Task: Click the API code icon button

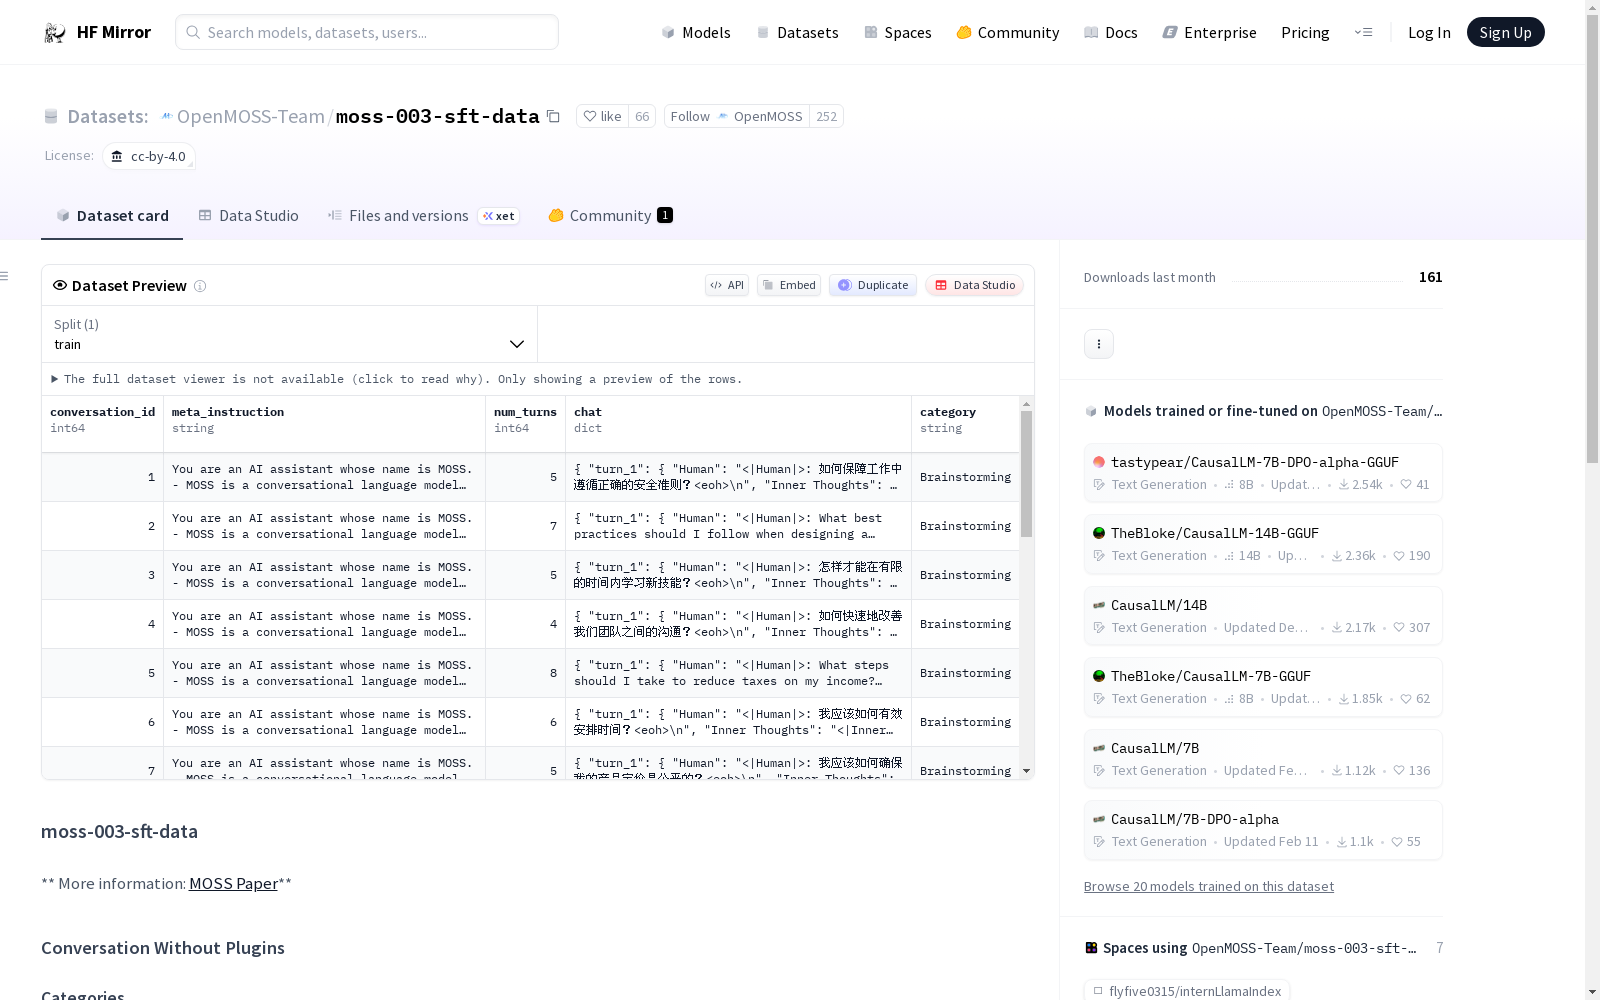Action: 726,285
